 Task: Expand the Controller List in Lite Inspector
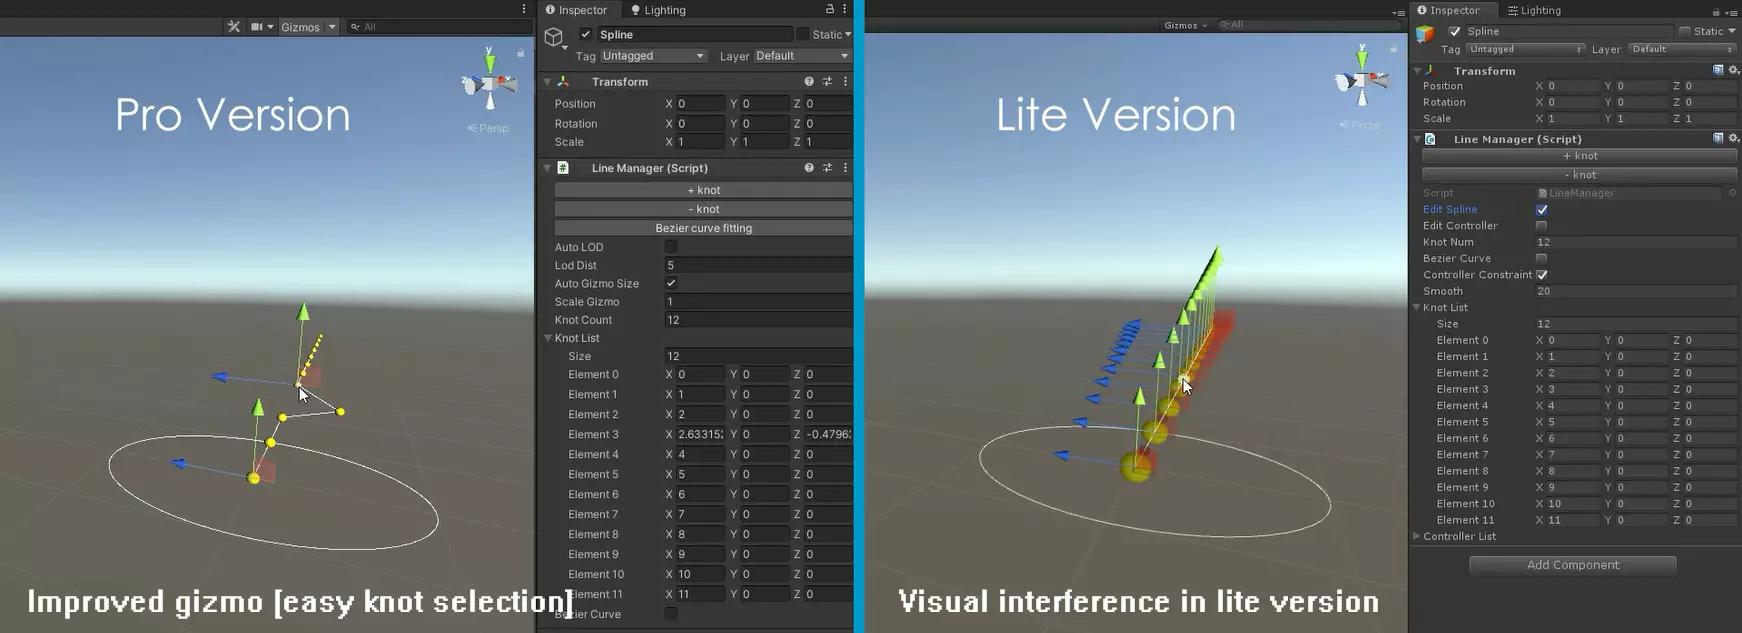click(x=1417, y=536)
